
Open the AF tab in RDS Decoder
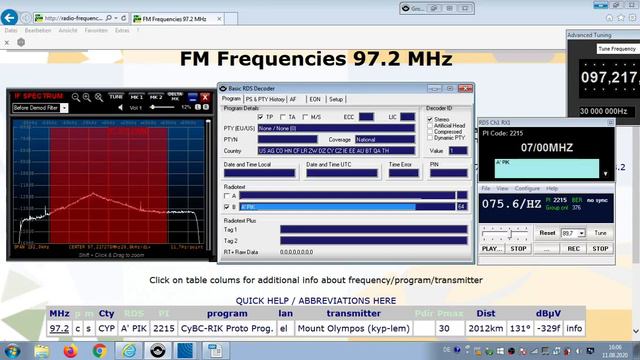point(293,99)
